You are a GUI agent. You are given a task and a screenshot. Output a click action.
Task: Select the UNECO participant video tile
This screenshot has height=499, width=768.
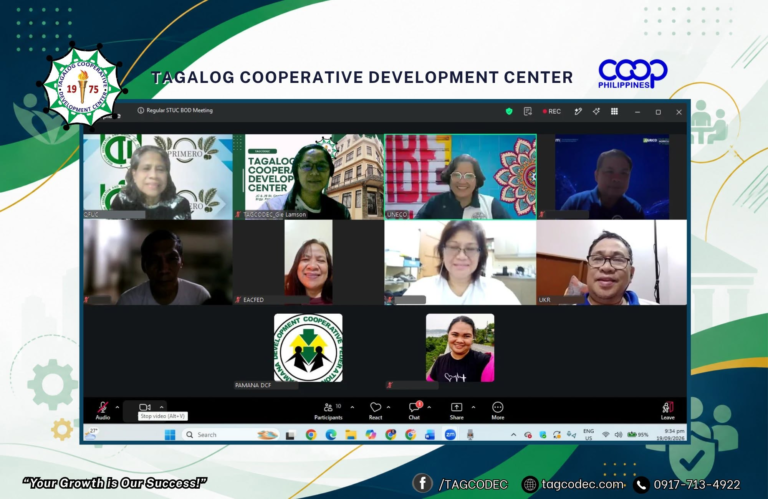pos(460,176)
